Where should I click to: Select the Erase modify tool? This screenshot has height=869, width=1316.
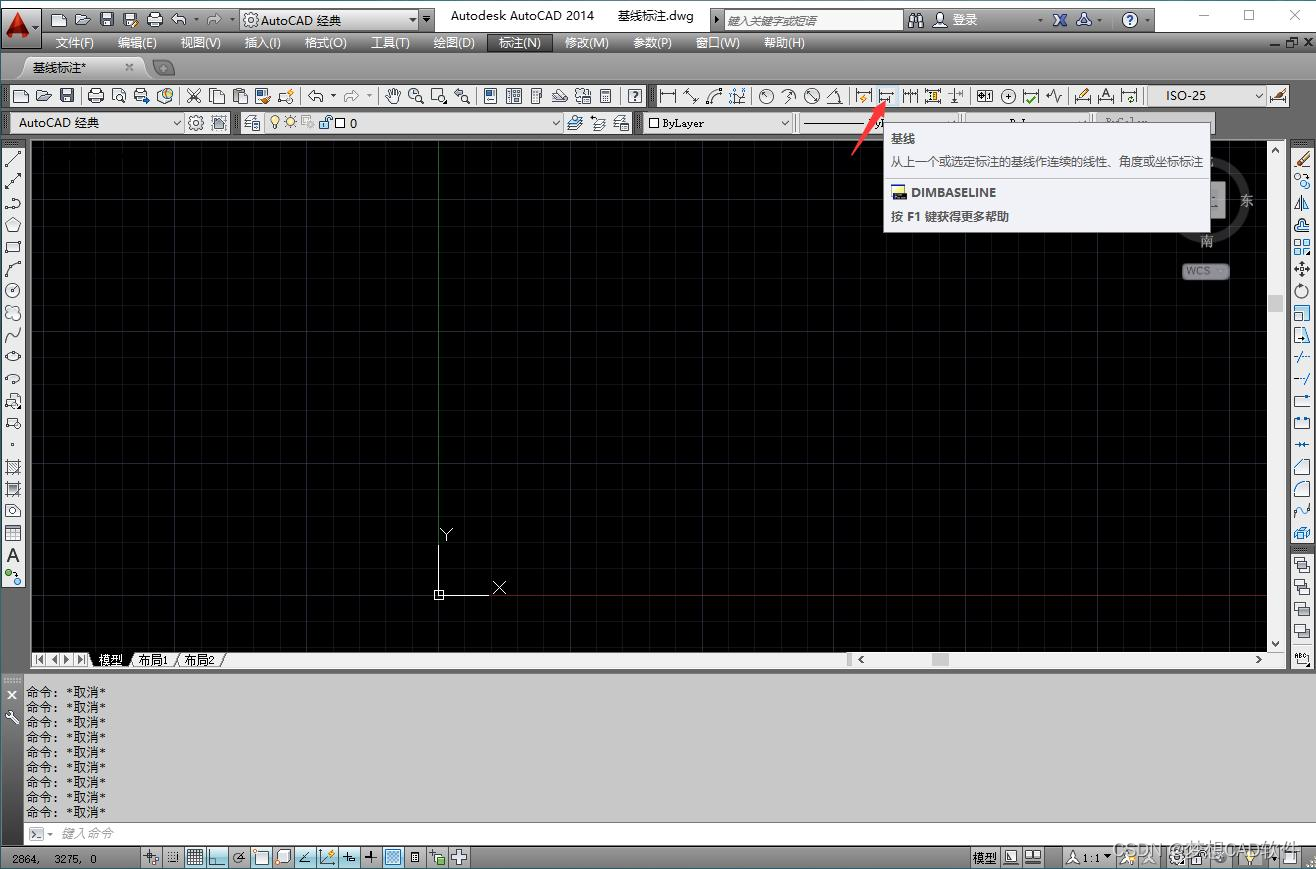[x=1302, y=158]
